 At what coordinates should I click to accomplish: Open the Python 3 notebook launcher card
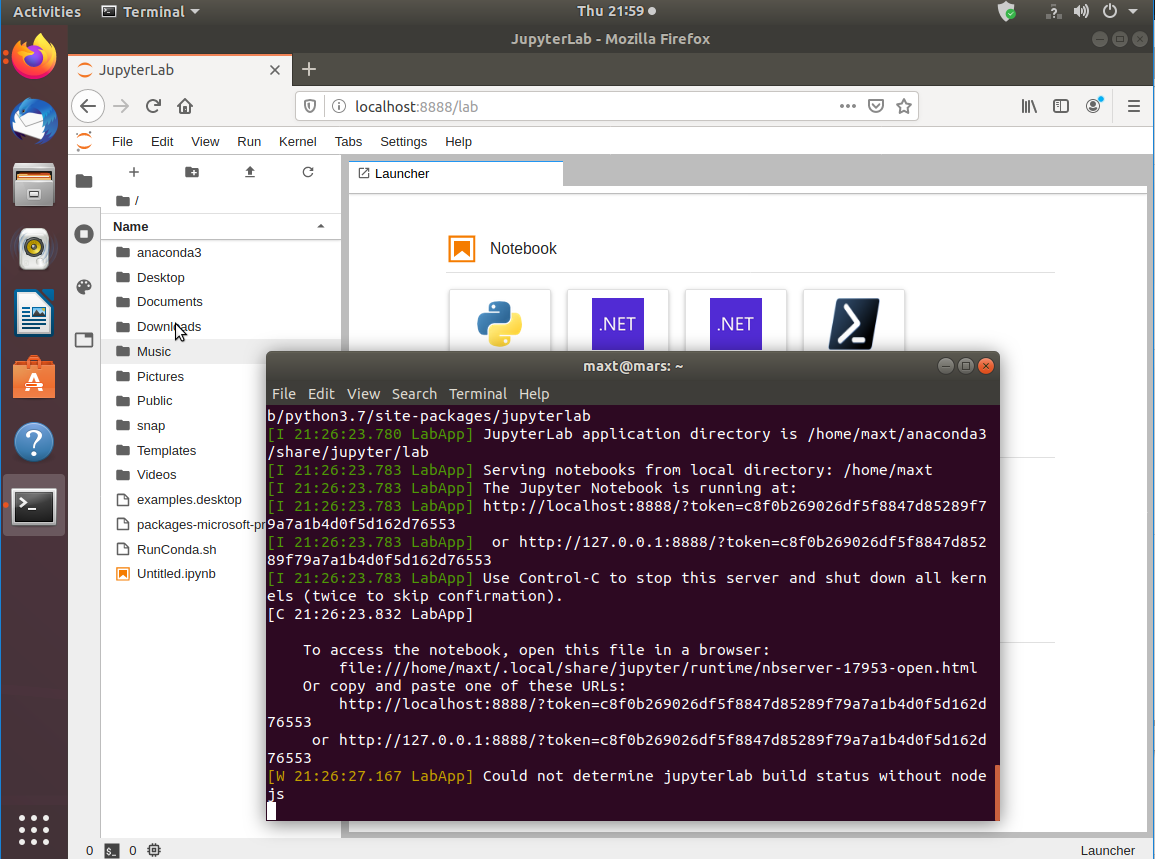tap(499, 323)
